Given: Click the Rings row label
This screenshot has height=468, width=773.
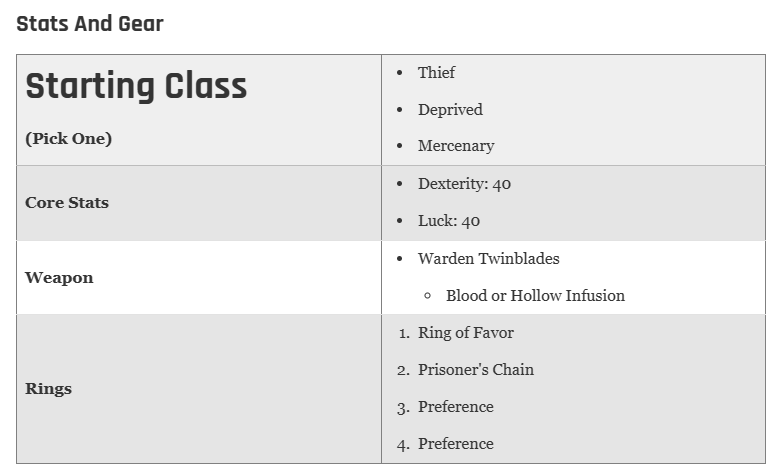Looking at the screenshot, I should [x=48, y=389].
